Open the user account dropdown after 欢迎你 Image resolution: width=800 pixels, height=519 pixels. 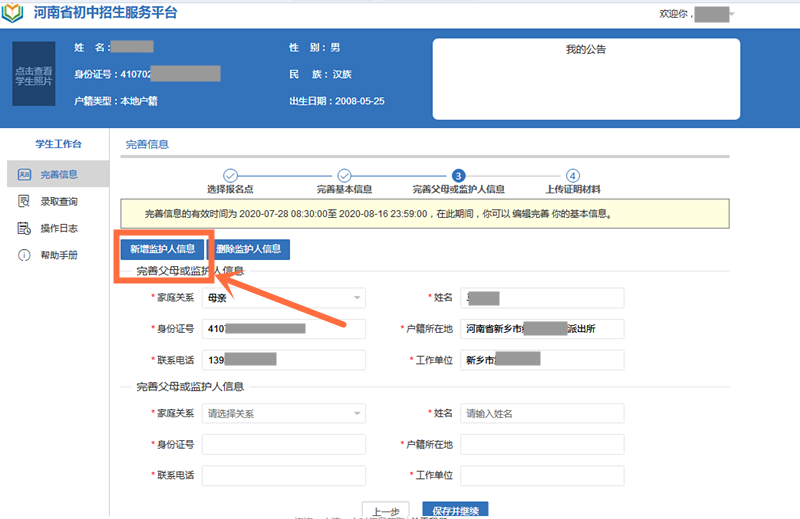(734, 14)
